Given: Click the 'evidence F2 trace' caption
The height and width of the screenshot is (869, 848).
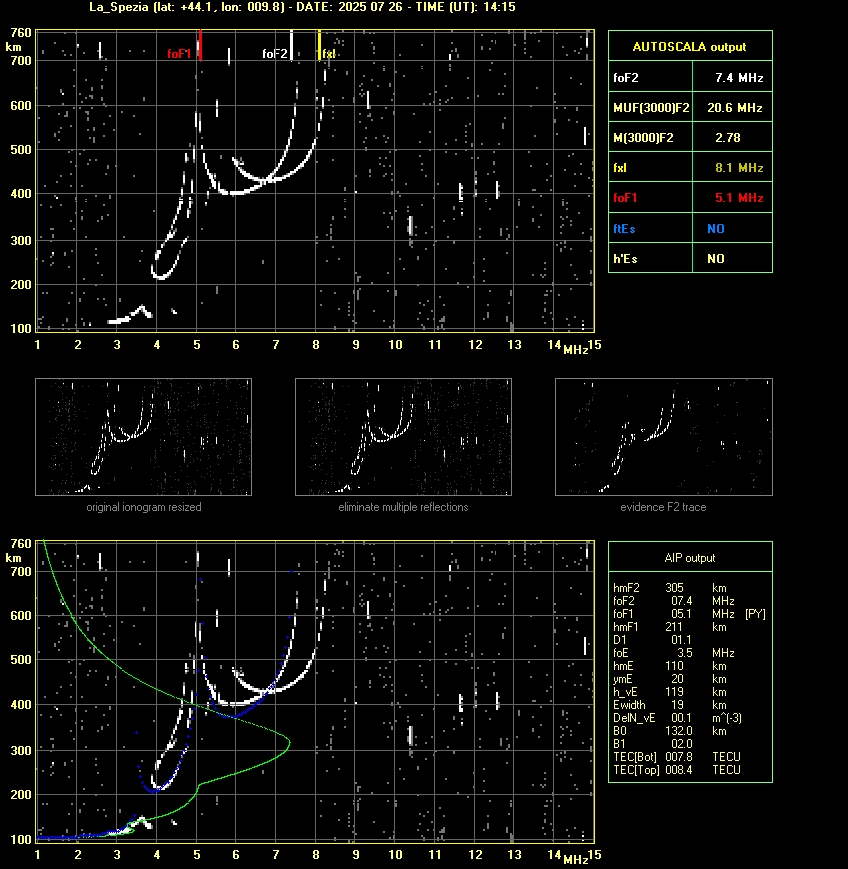Looking at the screenshot, I should (663, 507).
